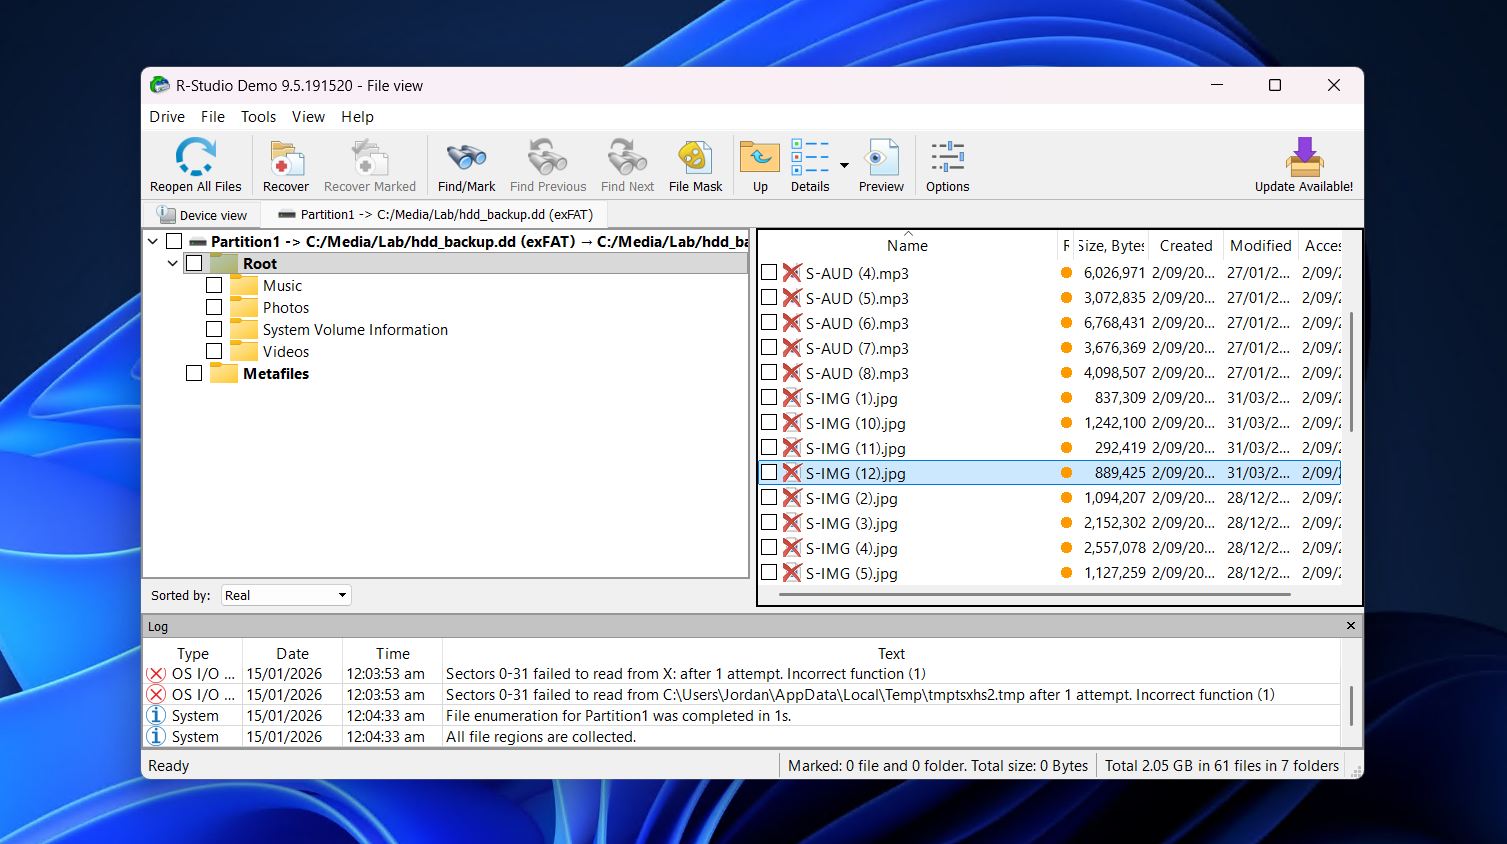Select the Recover tool
The height and width of the screenshot is (844, 1507).
pyautogui.click(x=285, y=158)
